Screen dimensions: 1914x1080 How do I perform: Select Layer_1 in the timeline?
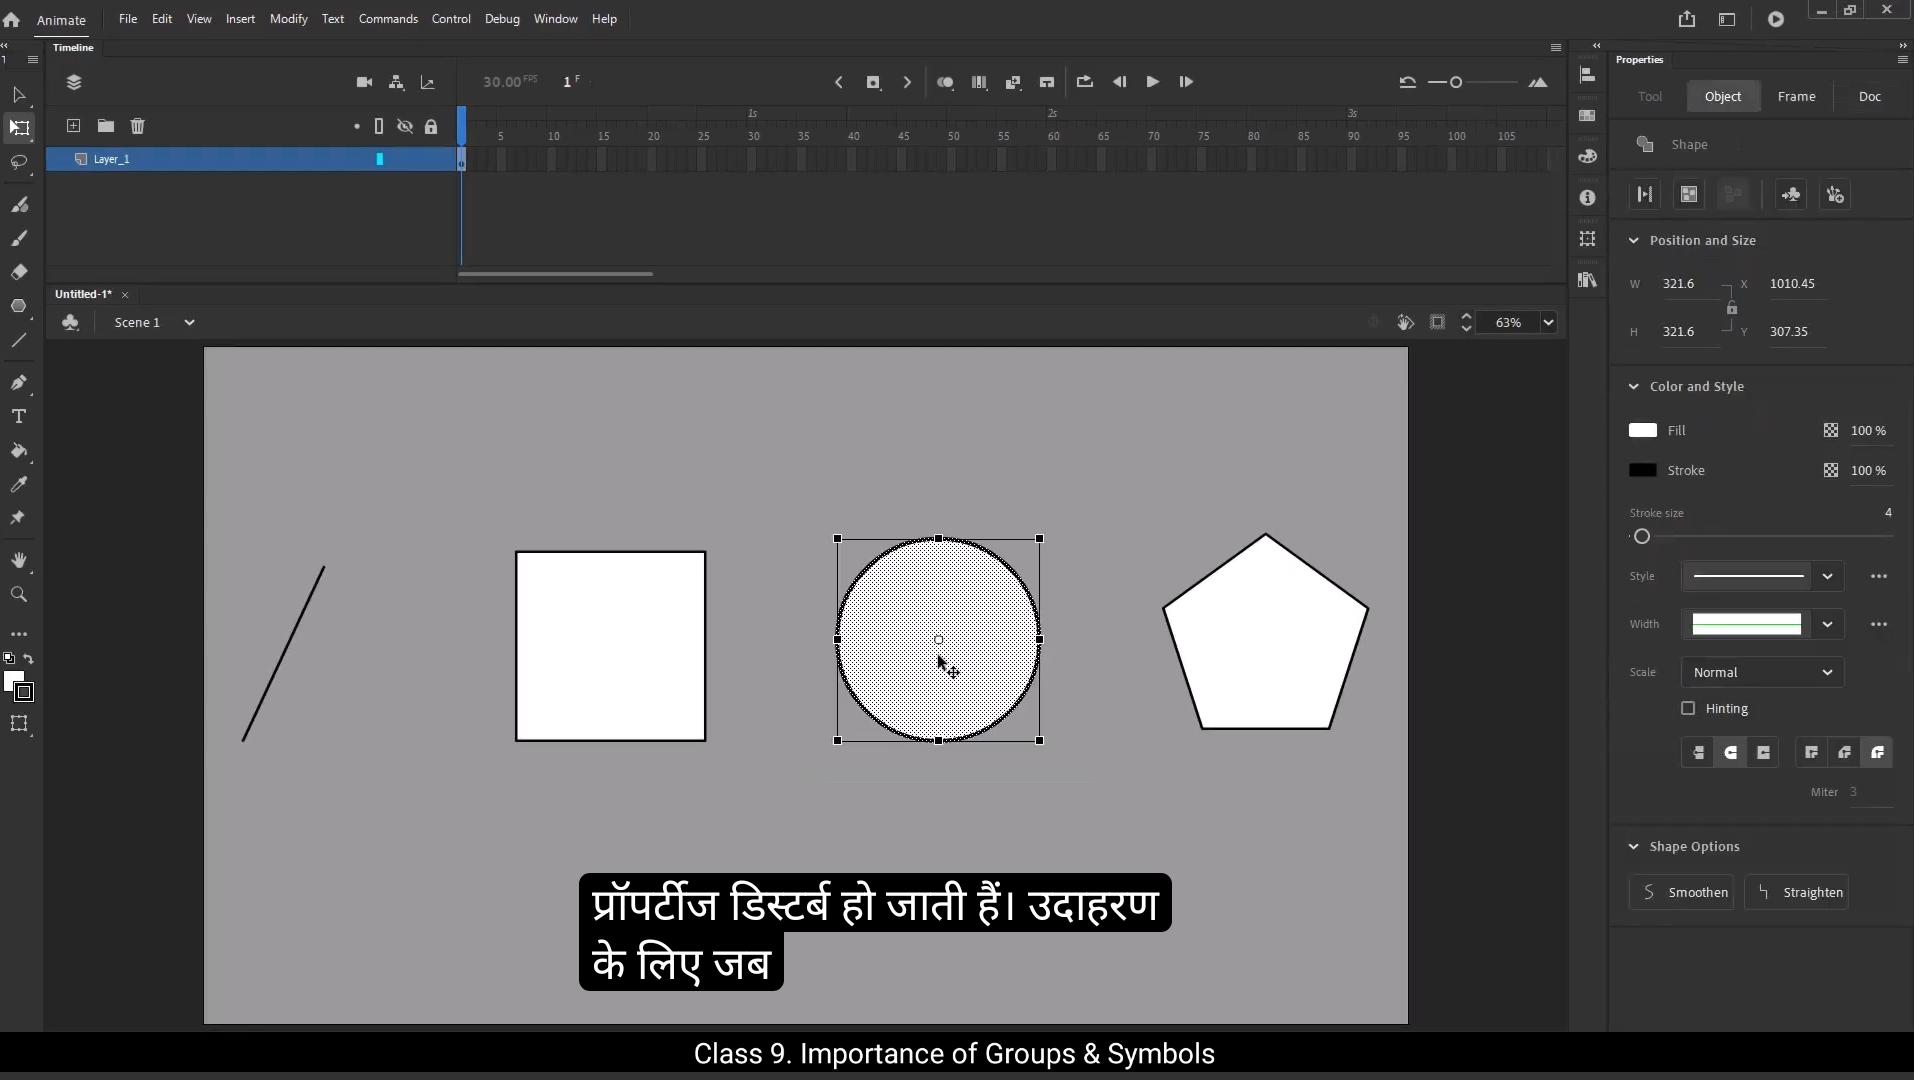coord(251,159)
